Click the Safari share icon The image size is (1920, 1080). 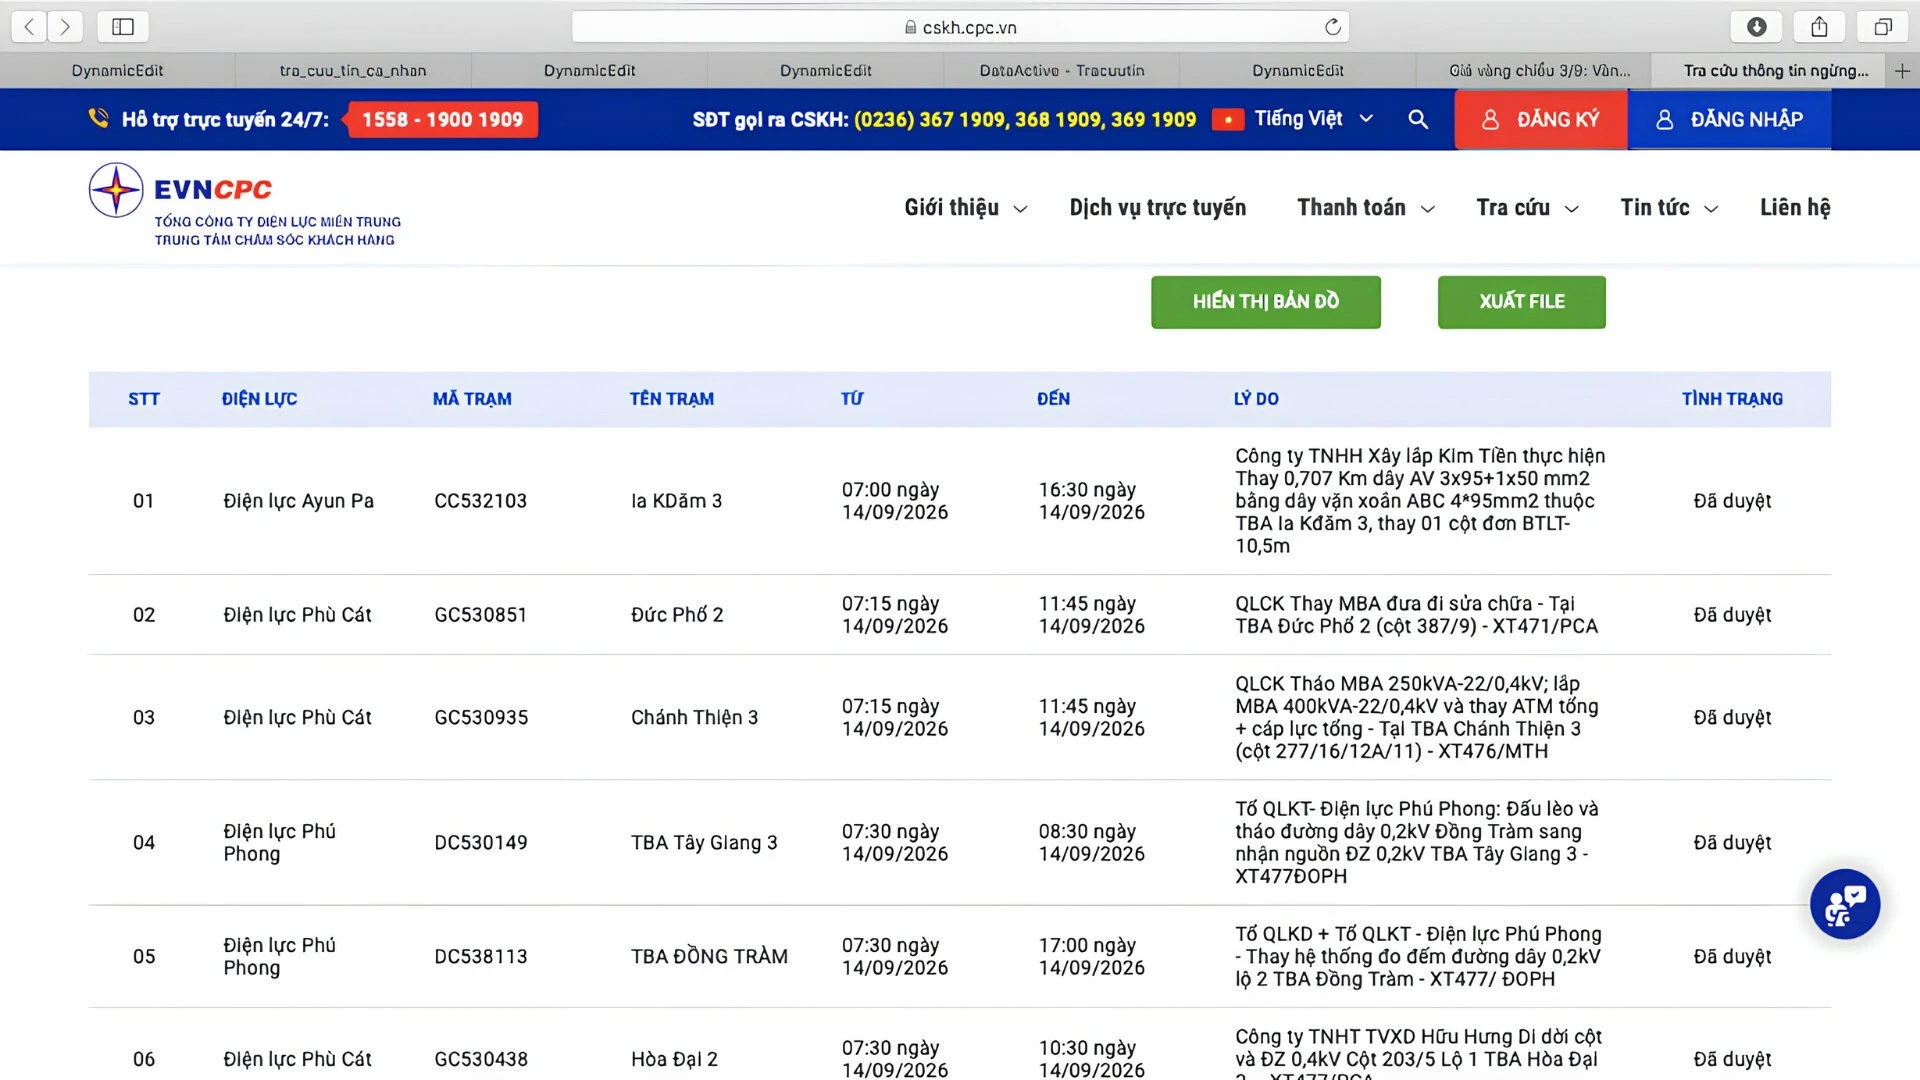pyautogui.click(x=1819, y=27)
